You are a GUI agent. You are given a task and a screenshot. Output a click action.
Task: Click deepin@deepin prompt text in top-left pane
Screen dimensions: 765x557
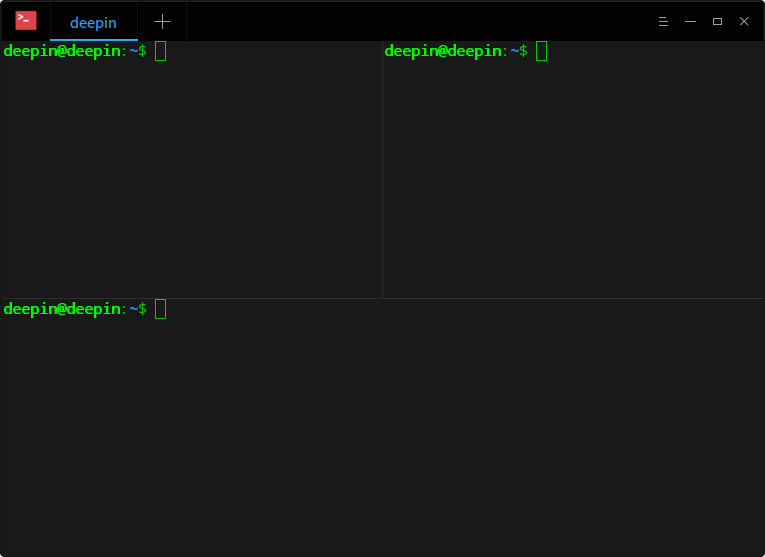coord(61,51)
